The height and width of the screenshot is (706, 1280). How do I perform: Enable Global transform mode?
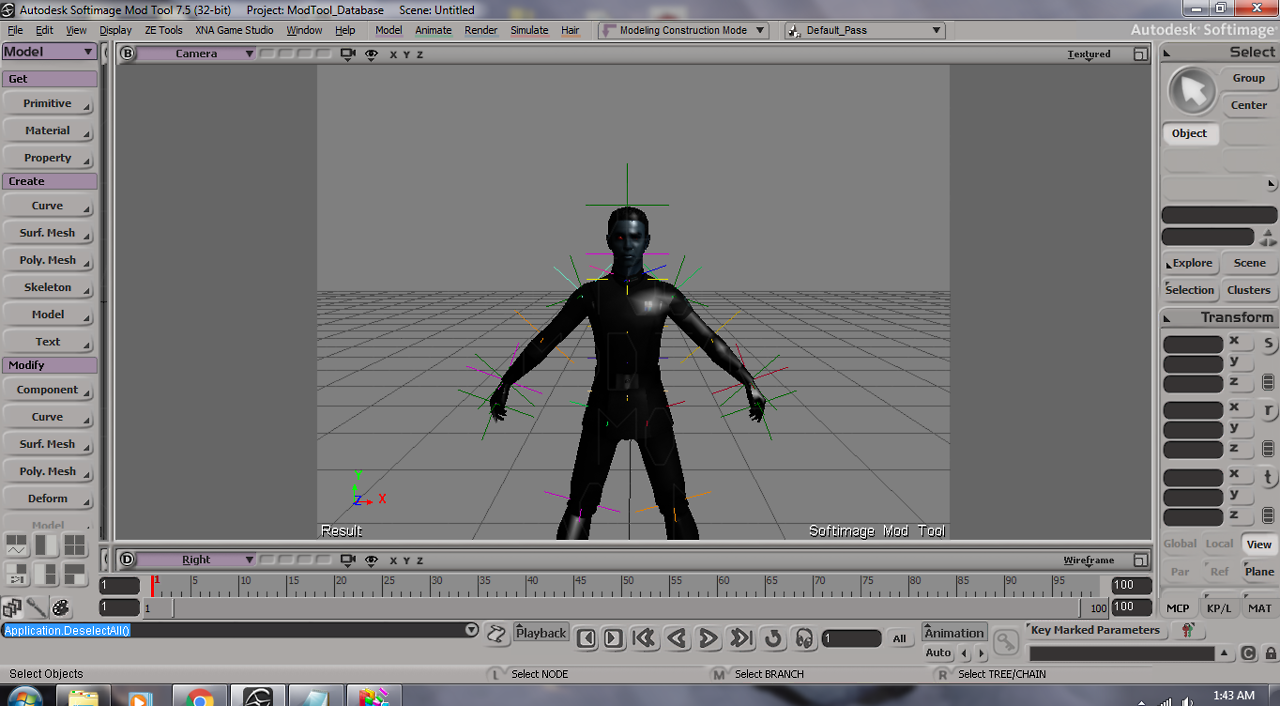pyautogui.click(x=1180, y=544)
